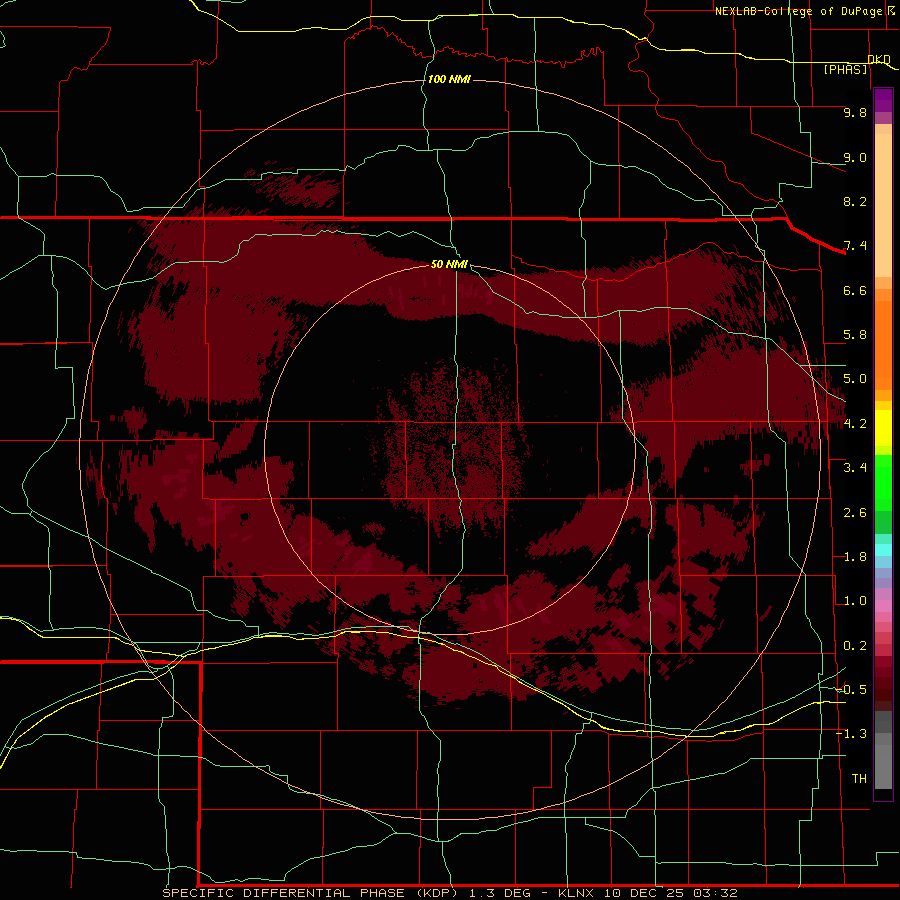The image size is (900, 900).
Task: Click the 5.0 color scale label
Action: (855, 379)
